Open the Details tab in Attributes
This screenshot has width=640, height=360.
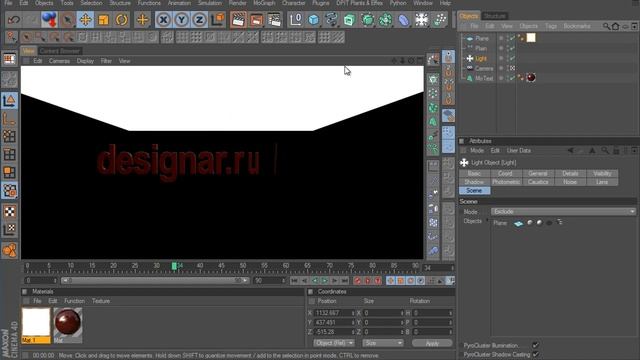tap(570, 173)
